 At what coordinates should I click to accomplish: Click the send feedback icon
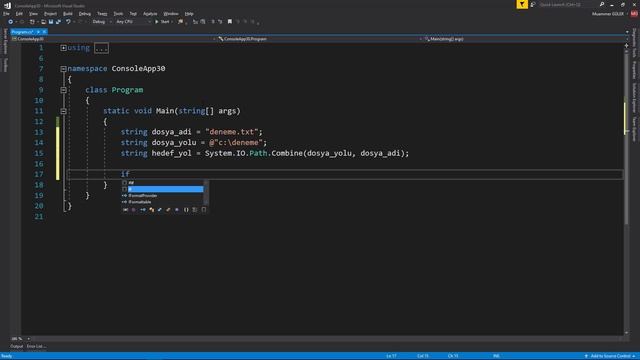(x=533, y=4)
